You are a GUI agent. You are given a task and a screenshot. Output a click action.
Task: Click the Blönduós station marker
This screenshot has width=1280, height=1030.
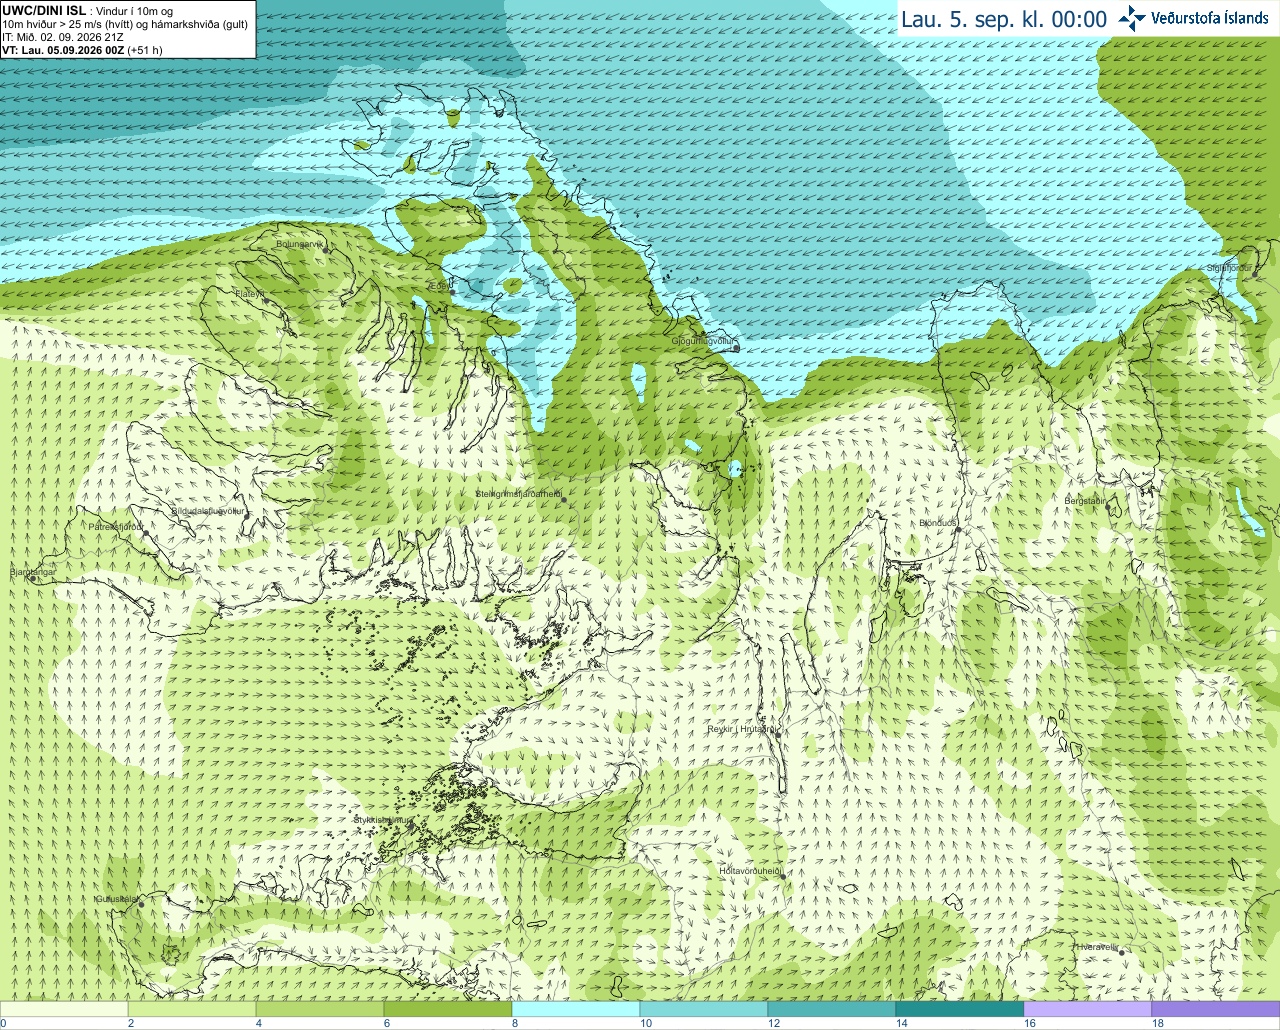pyautogui.click(x=957, y=530)
